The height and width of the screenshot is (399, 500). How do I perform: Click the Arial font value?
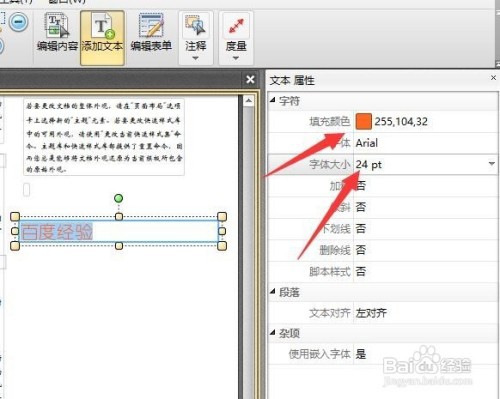point(367,143)
